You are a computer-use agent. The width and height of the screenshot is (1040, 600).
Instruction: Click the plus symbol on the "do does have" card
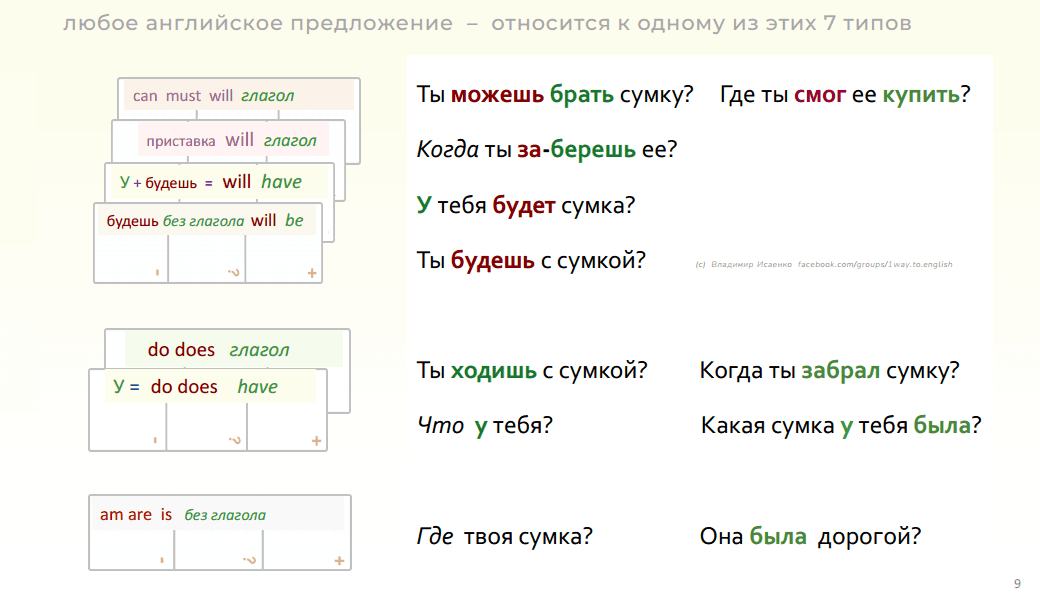pos(316,440)
